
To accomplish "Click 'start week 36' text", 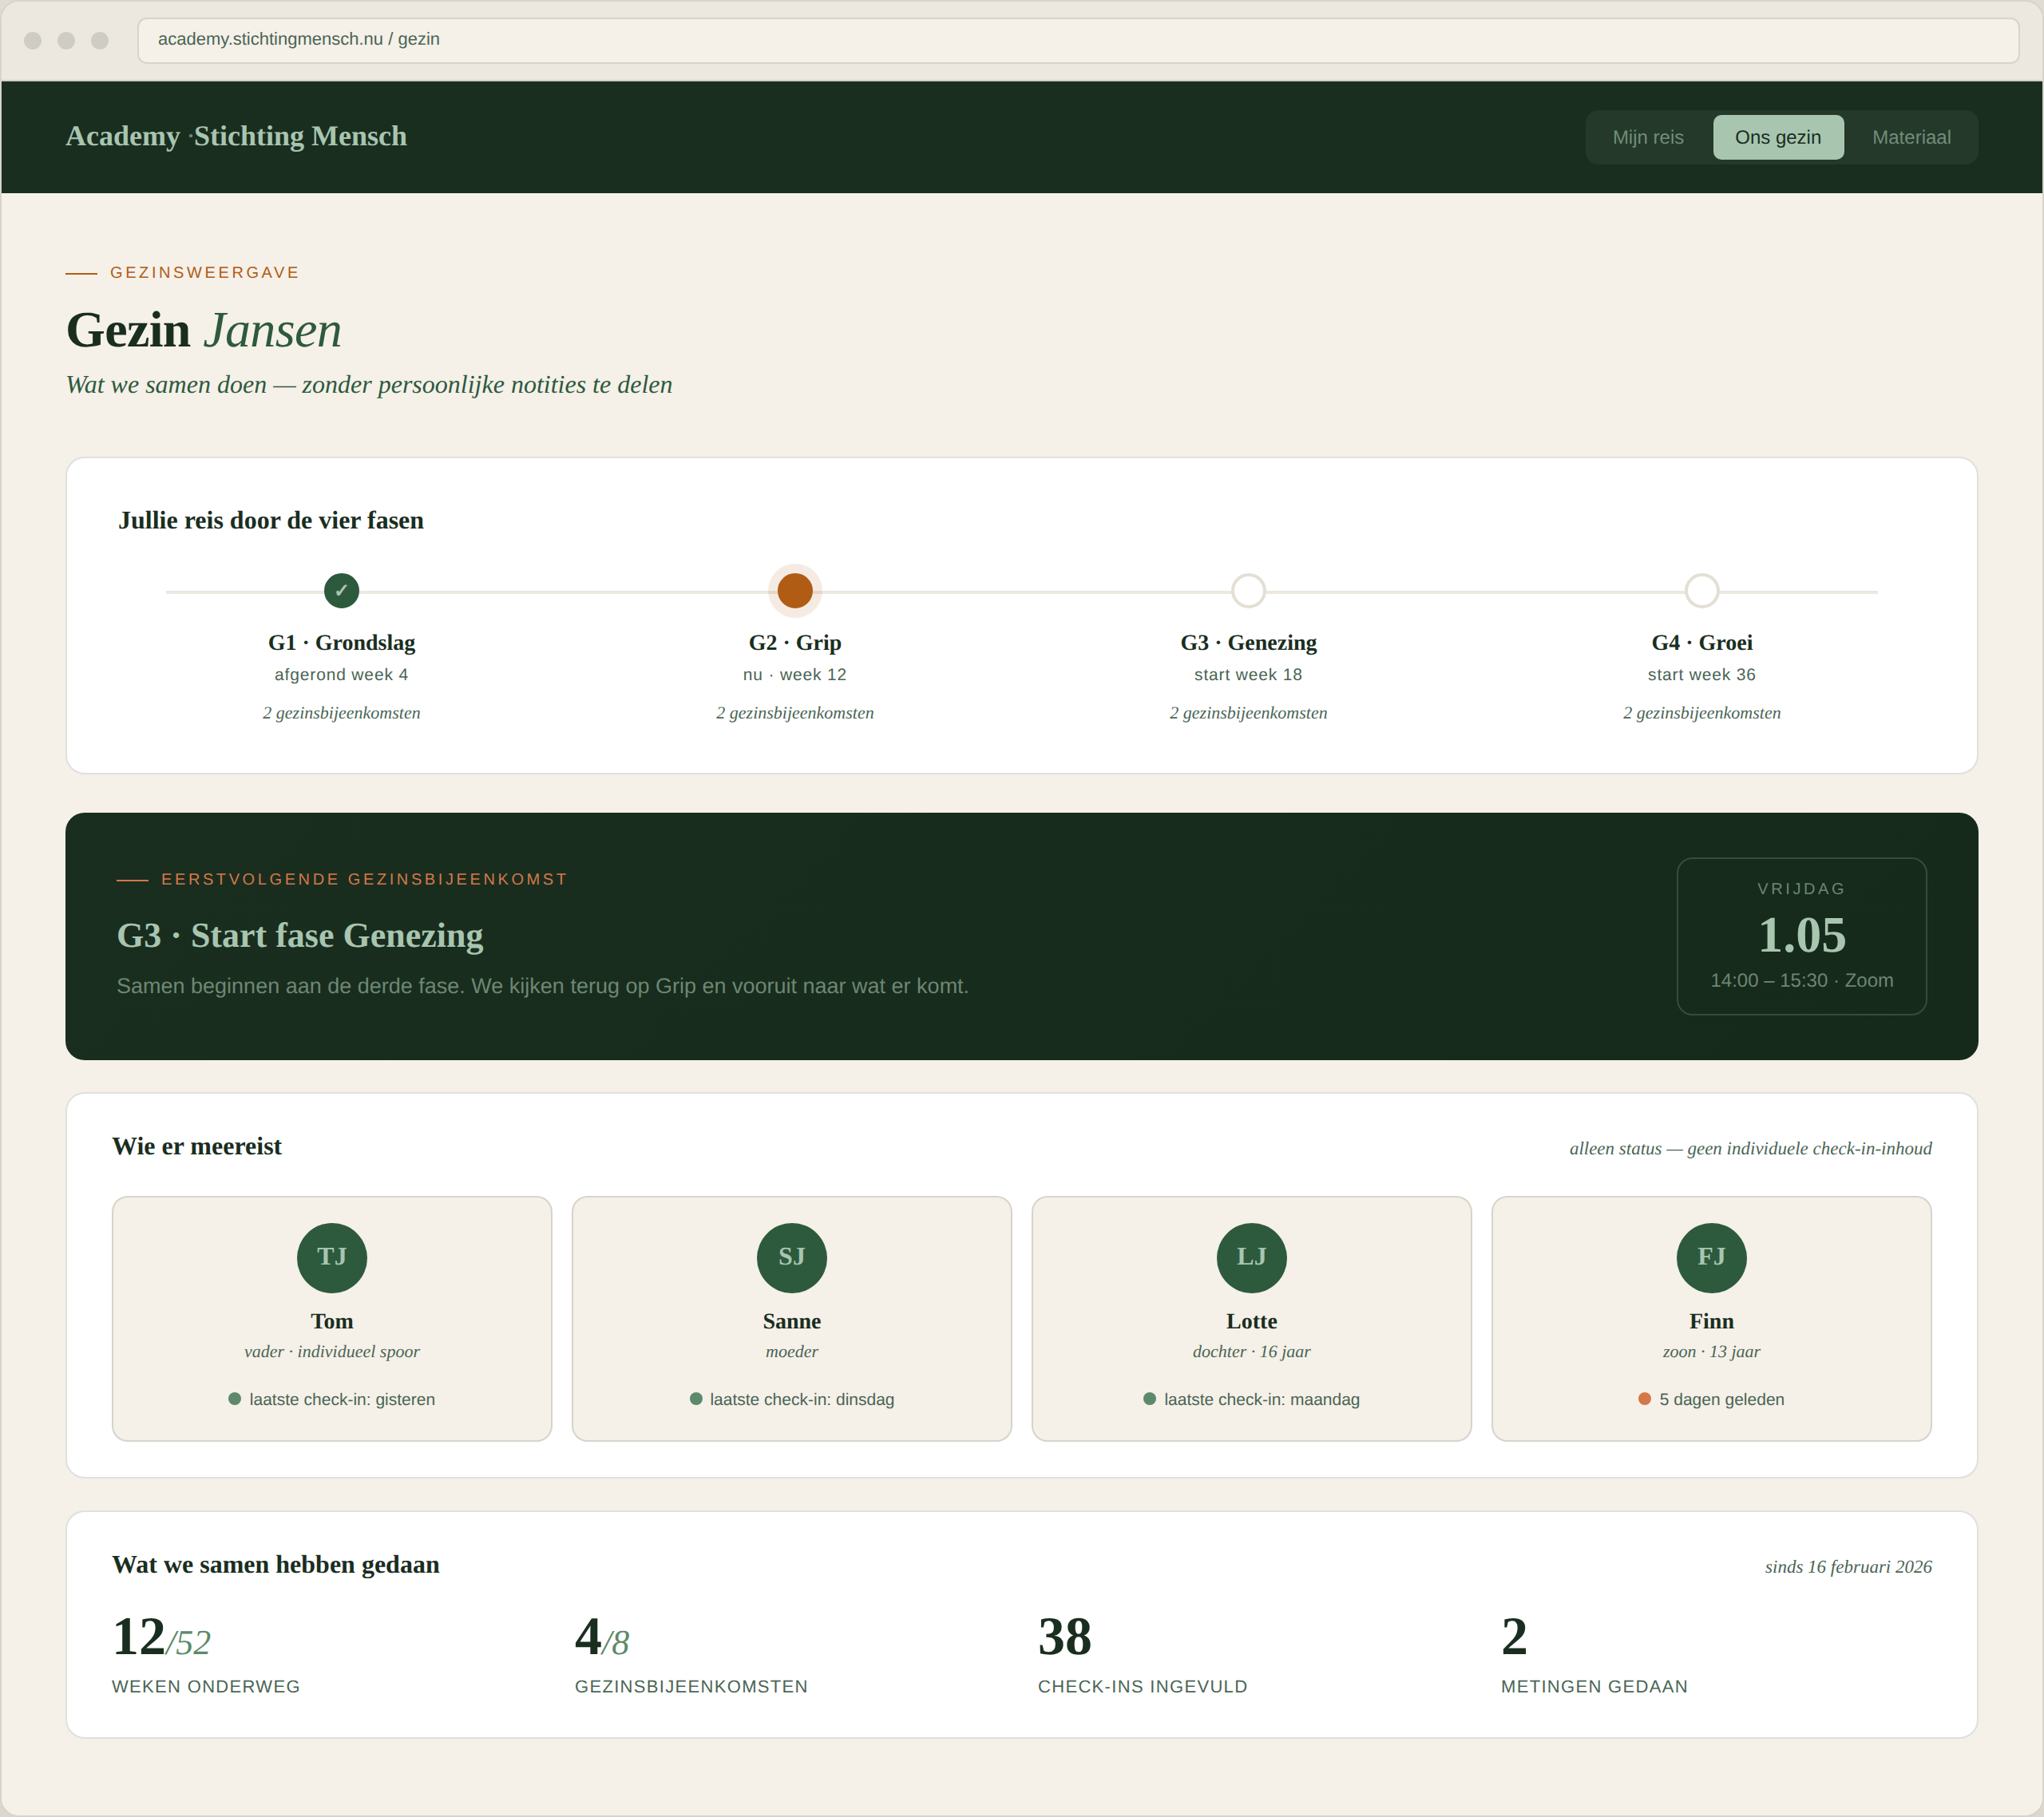I will click(1701, 674).
